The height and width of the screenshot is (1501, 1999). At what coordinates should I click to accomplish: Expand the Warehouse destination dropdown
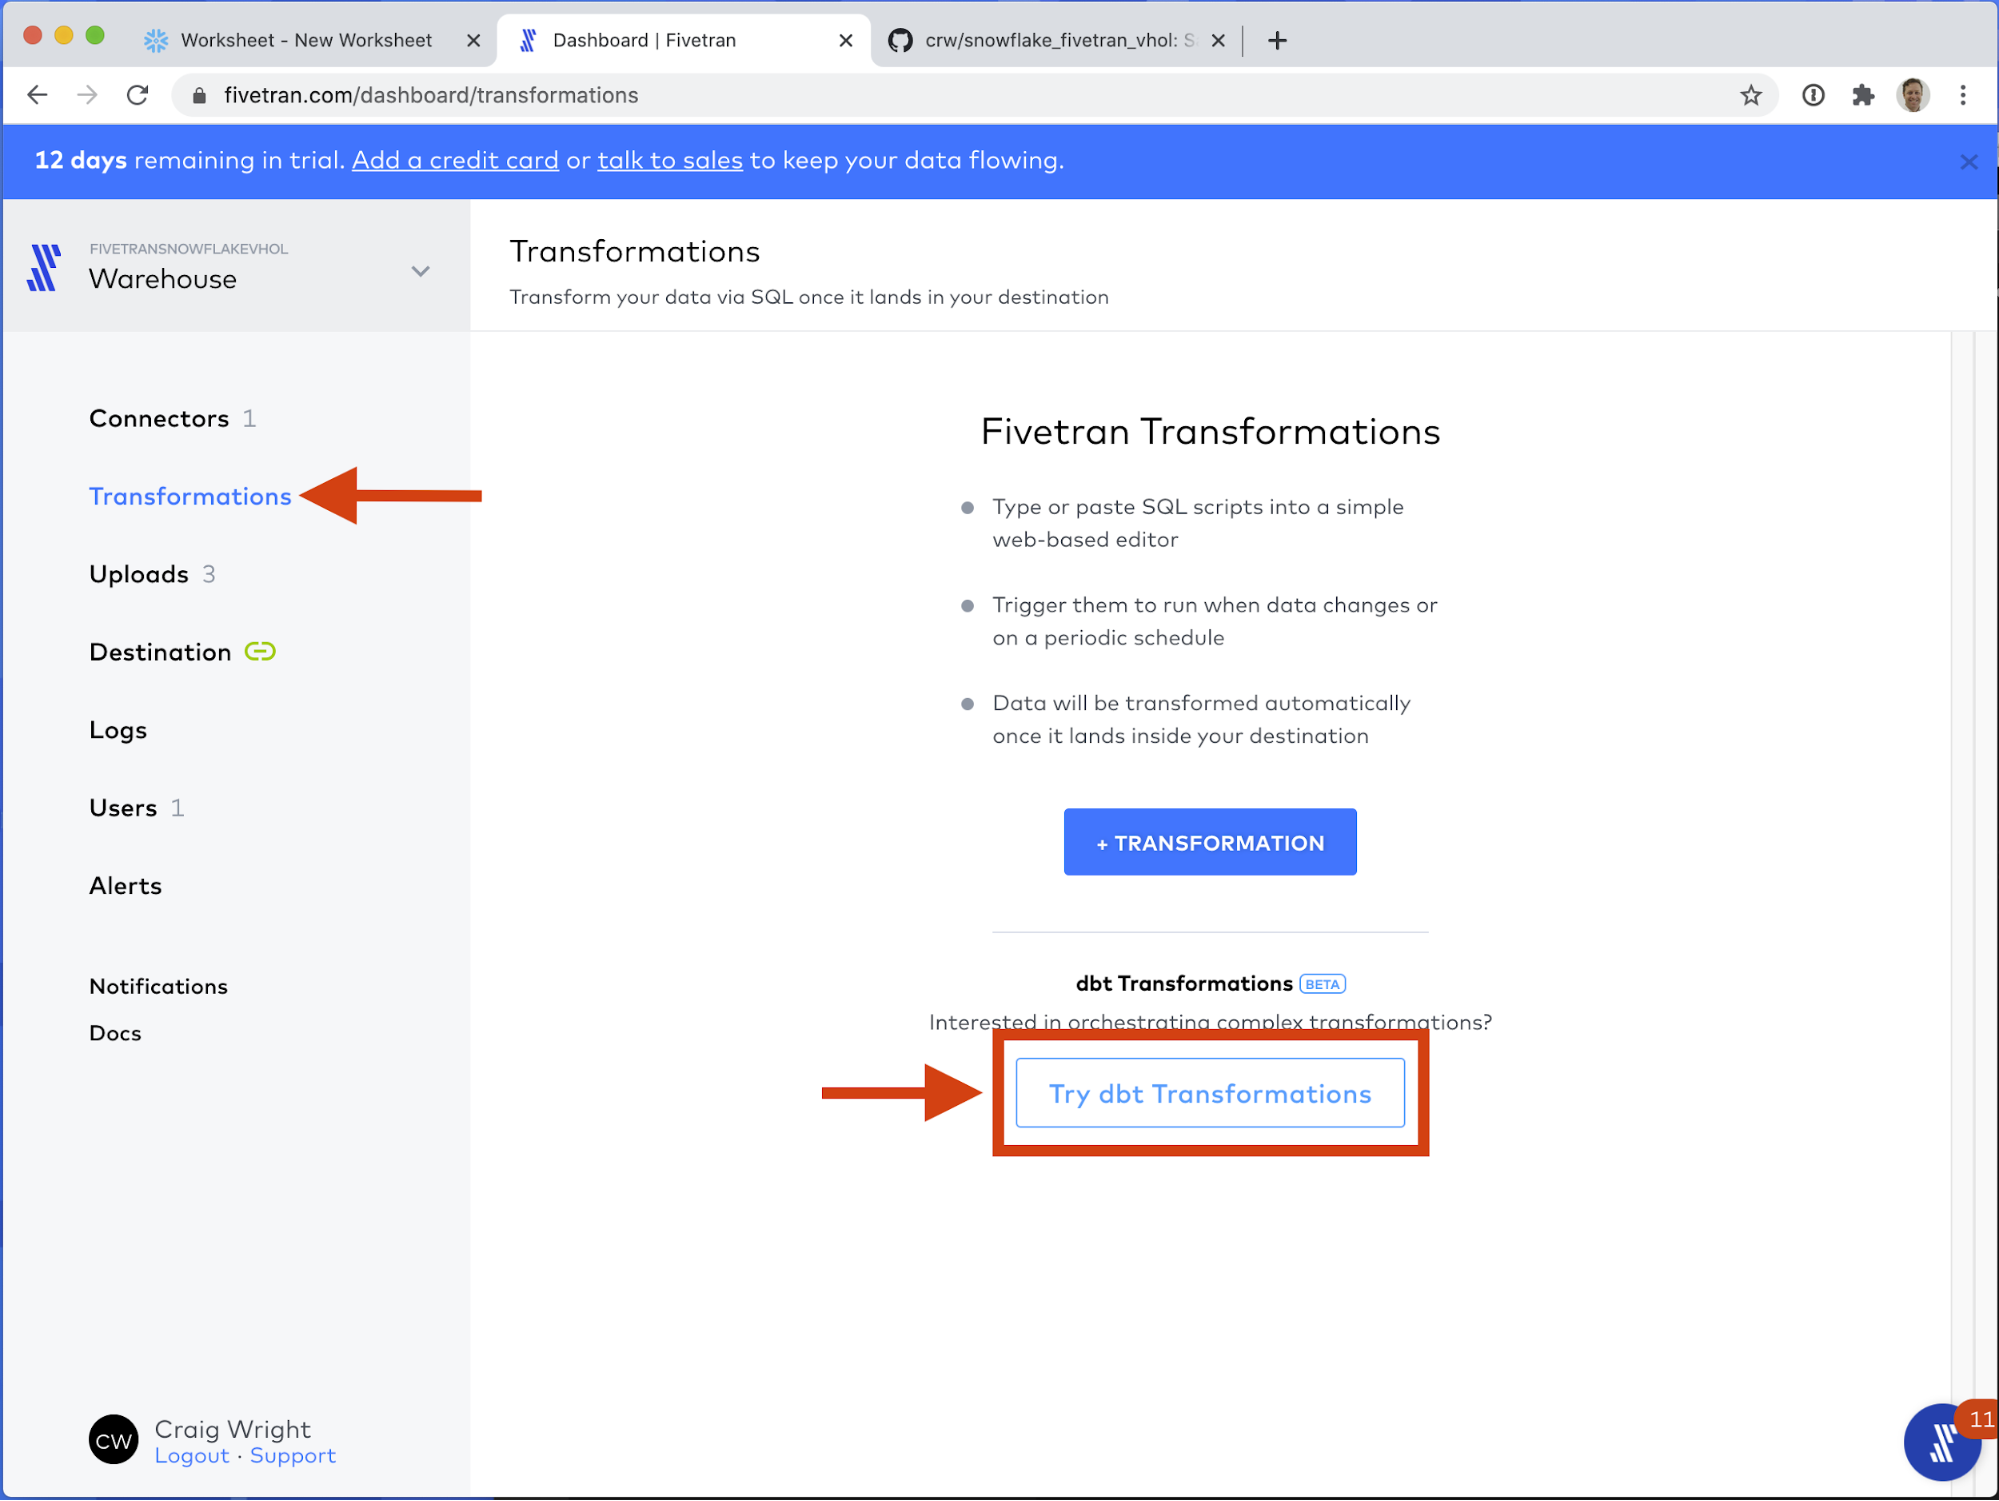[420, 271]
